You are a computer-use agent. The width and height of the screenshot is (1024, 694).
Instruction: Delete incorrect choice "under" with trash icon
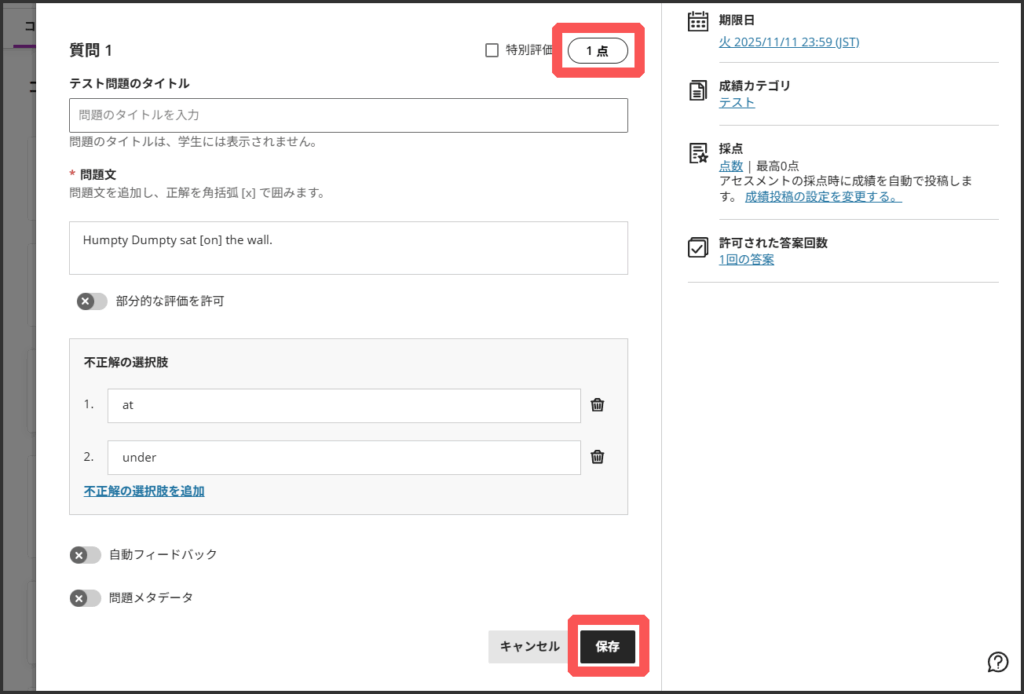[x=597, y=457]
